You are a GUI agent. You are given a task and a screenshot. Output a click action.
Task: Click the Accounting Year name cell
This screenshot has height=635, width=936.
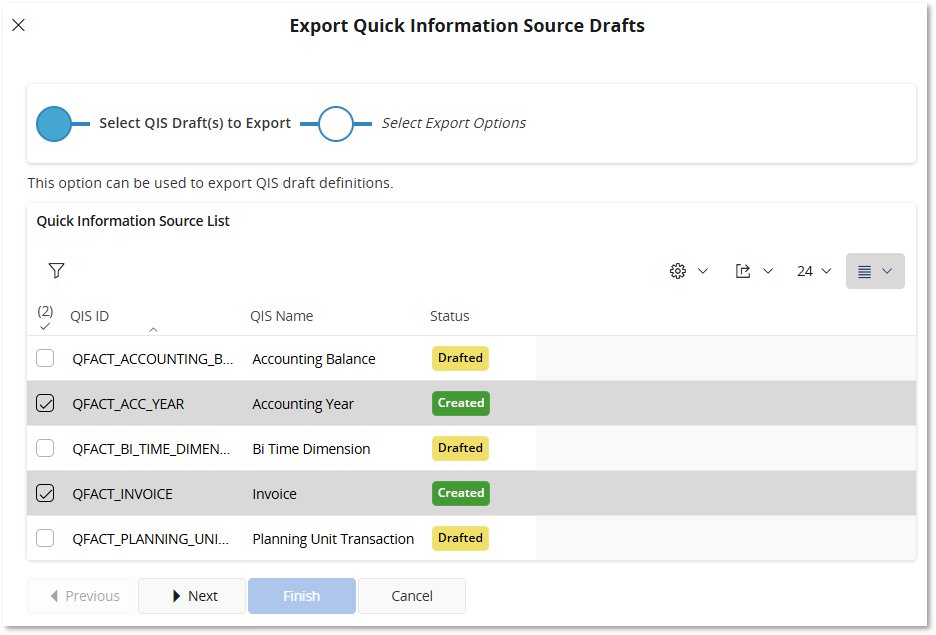coord(303,404)
